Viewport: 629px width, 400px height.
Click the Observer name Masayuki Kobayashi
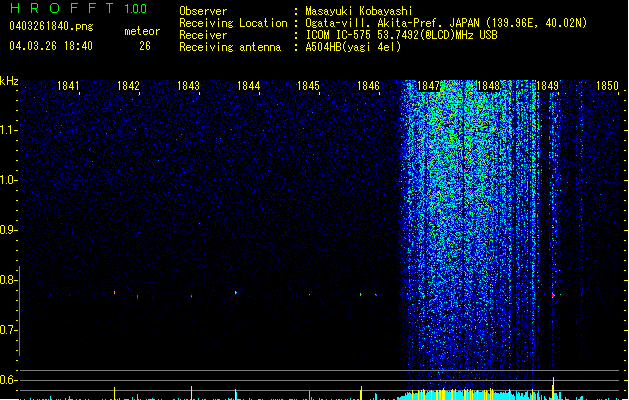(x=359, y=11)
